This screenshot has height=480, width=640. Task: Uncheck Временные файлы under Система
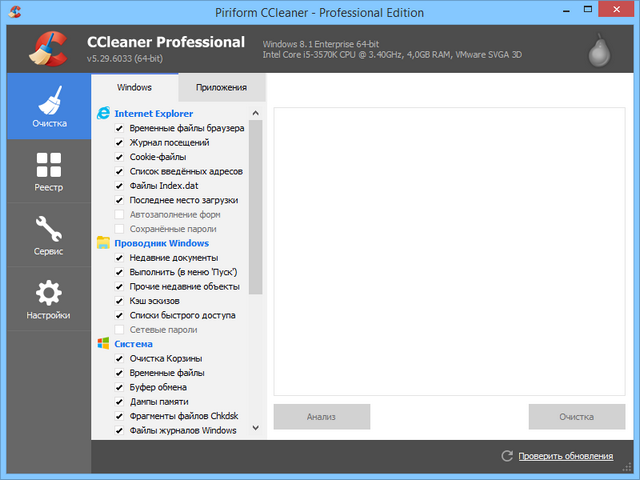click(119, 373)
